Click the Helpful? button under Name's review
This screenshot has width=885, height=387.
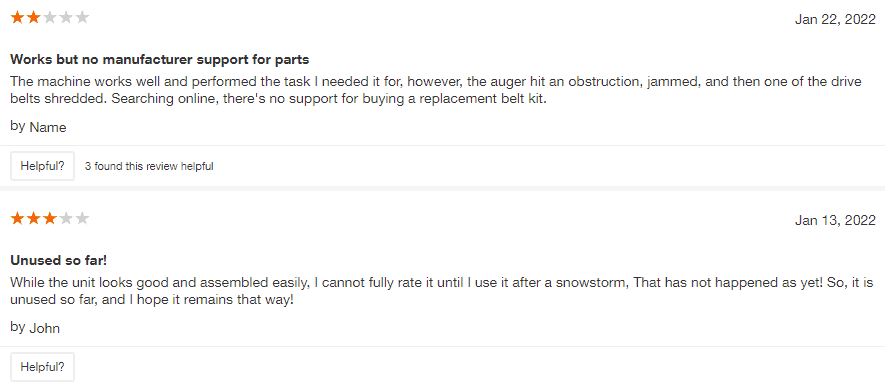pos(42,166)
